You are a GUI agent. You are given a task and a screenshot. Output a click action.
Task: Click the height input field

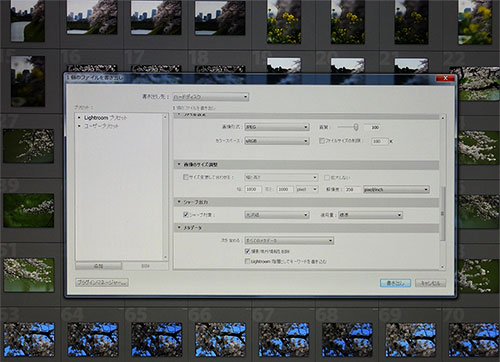(x=285, y=189)
